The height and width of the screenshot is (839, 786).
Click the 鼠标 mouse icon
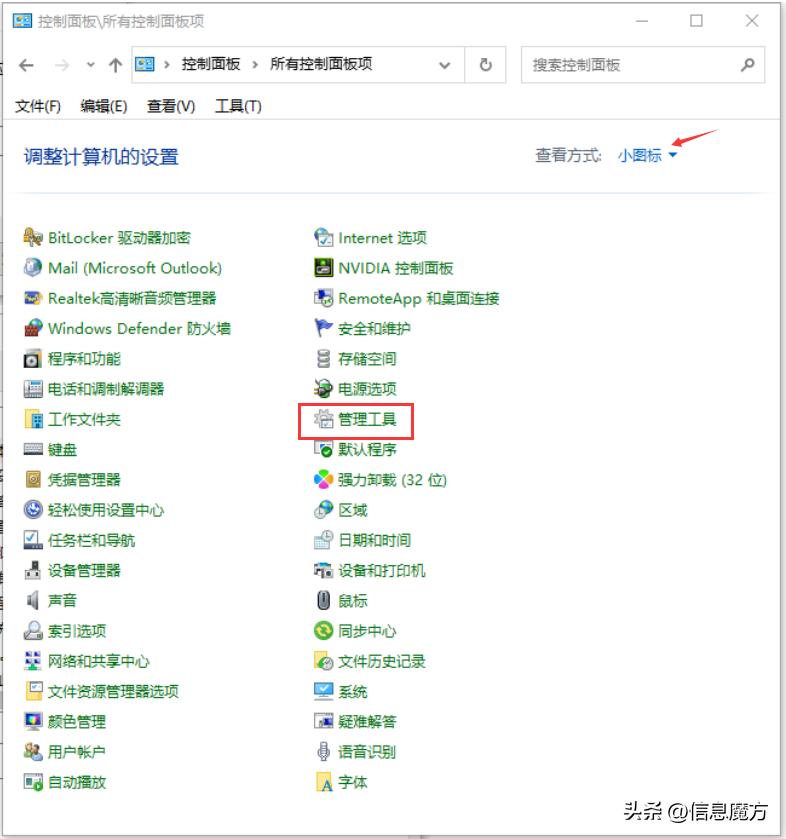click(323, 600)
